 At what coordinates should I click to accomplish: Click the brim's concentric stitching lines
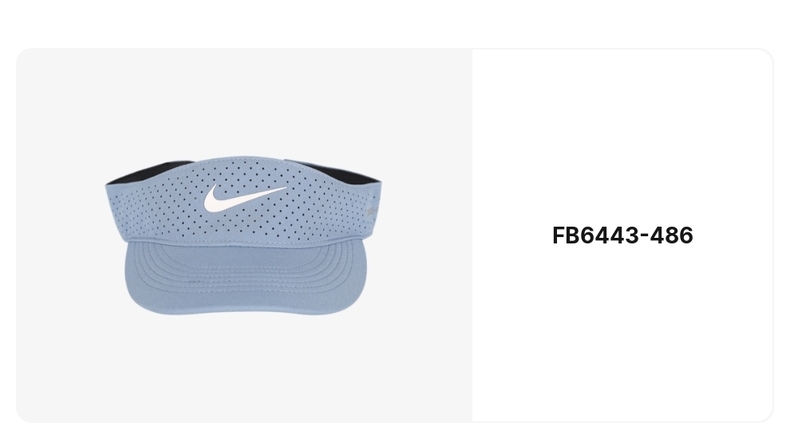click(x=246, y=269)
